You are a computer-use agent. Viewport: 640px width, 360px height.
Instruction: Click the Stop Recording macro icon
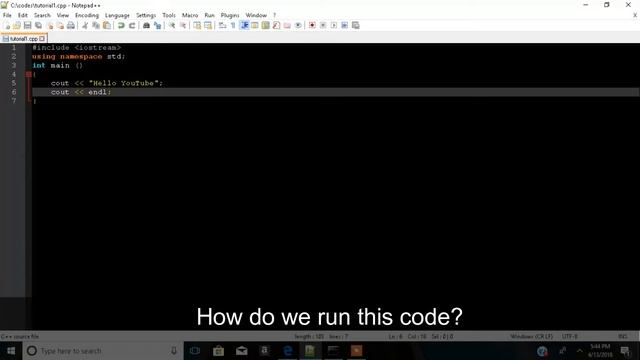click(323, 25)
